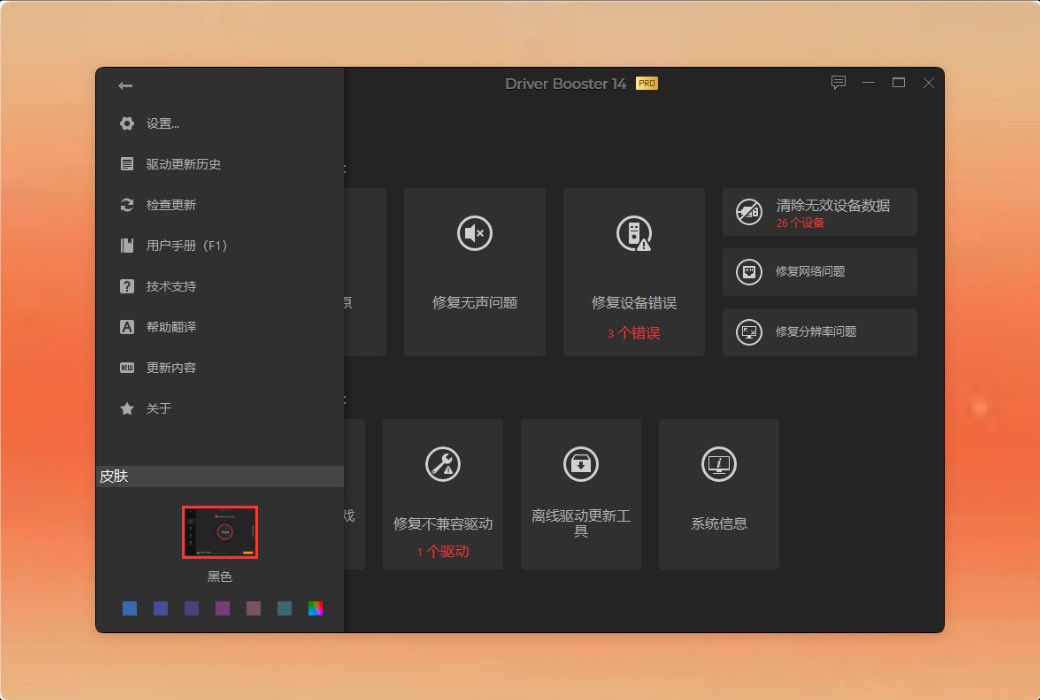The height and width of the screenshot is (700, 1040).
Task: Click the yellow PRO badge
Action: 647,84
